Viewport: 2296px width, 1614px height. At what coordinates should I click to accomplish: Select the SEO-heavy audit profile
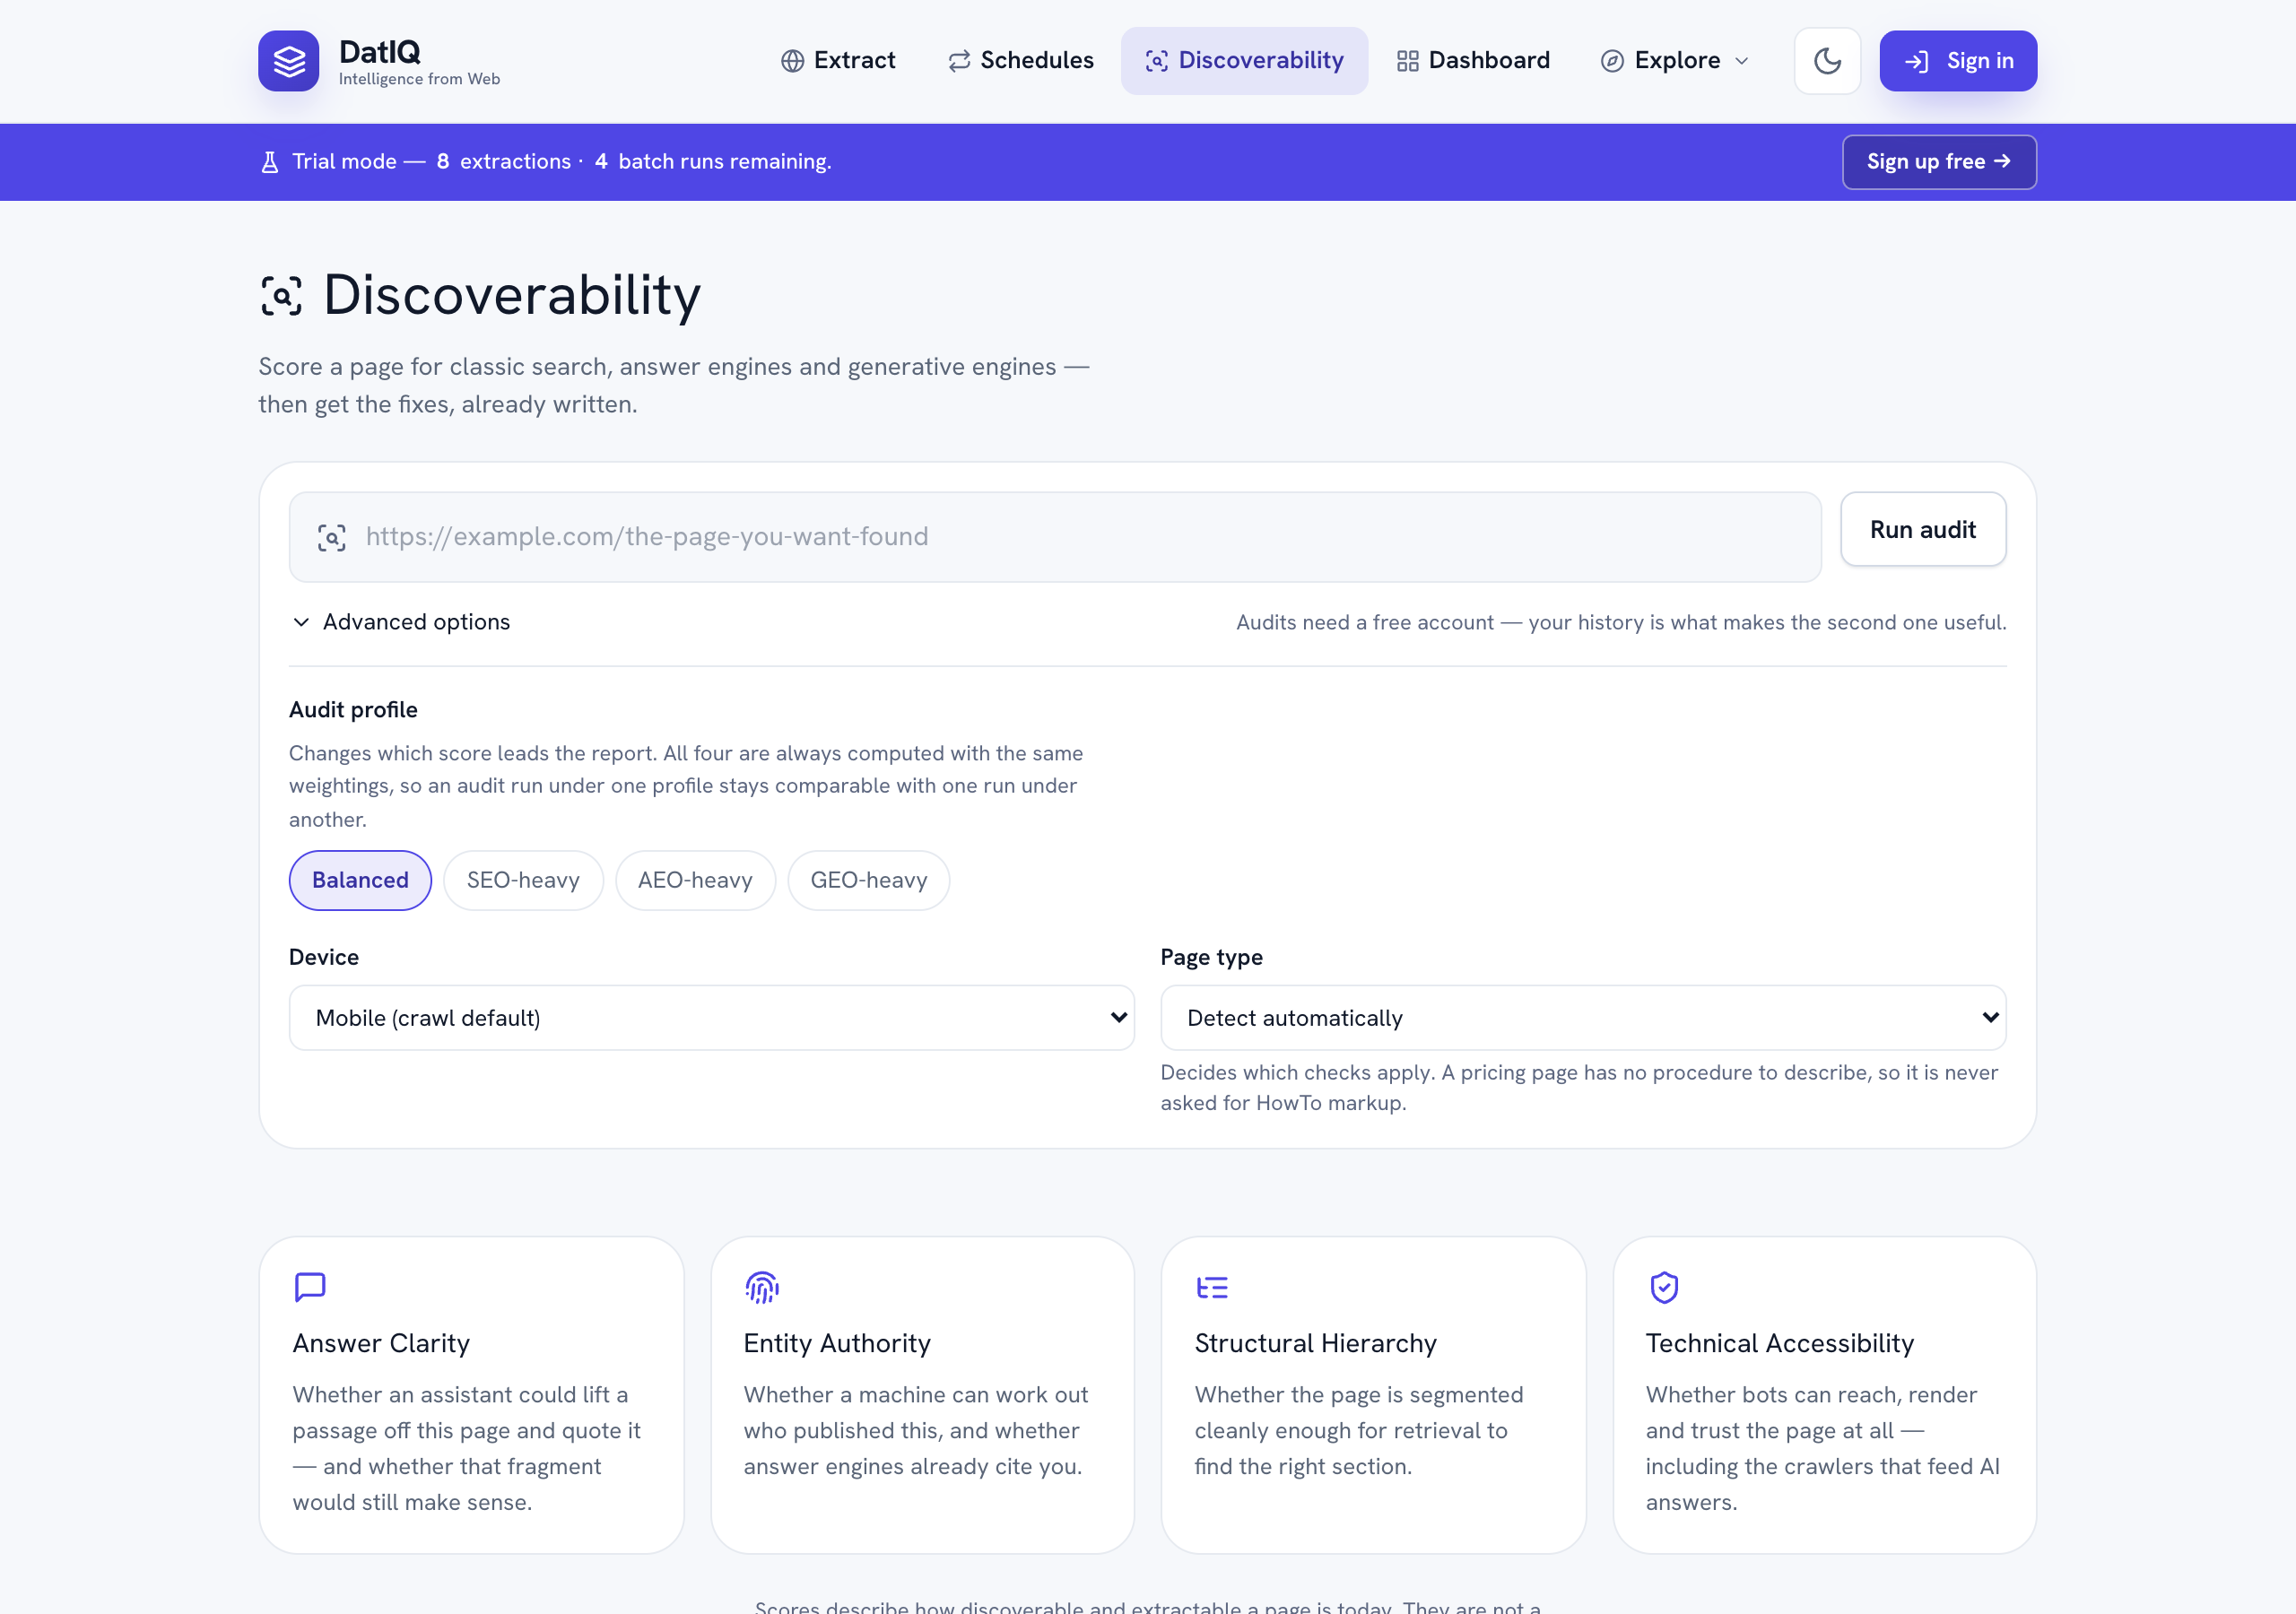(523, 880)
